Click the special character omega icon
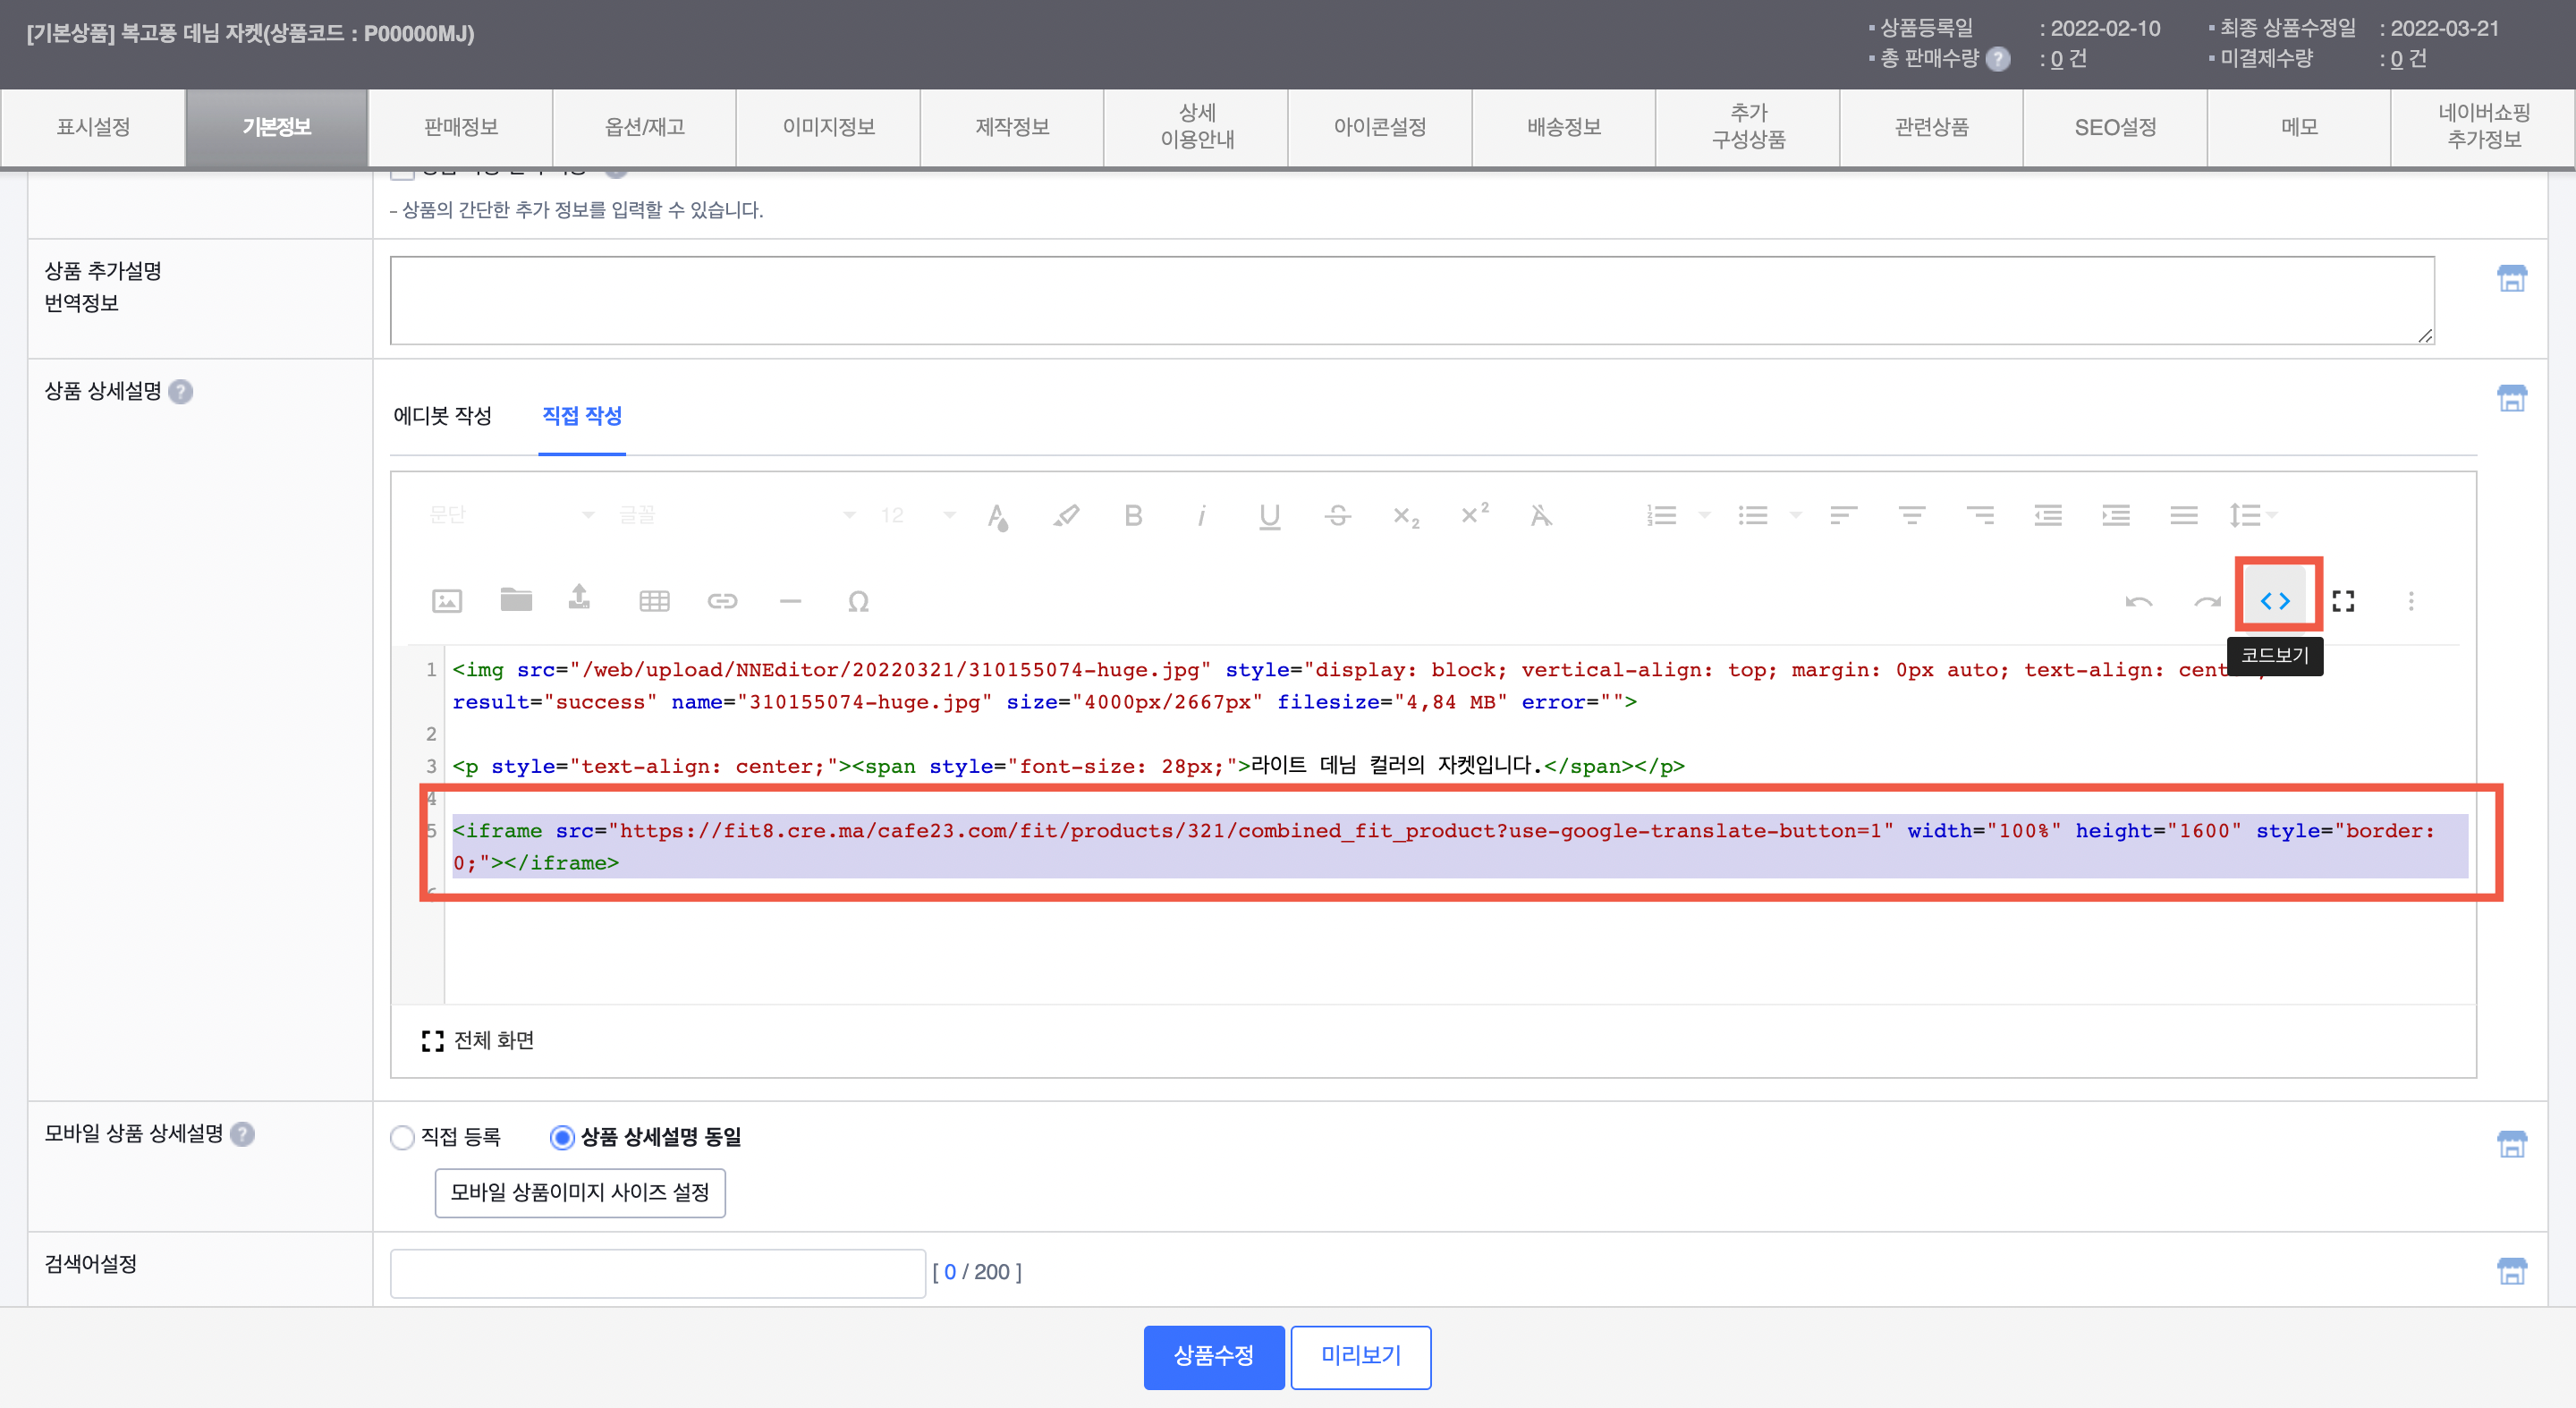The width and height of the screenshot is (2576, 1408). pyautogui.click(x=858, y=601)
